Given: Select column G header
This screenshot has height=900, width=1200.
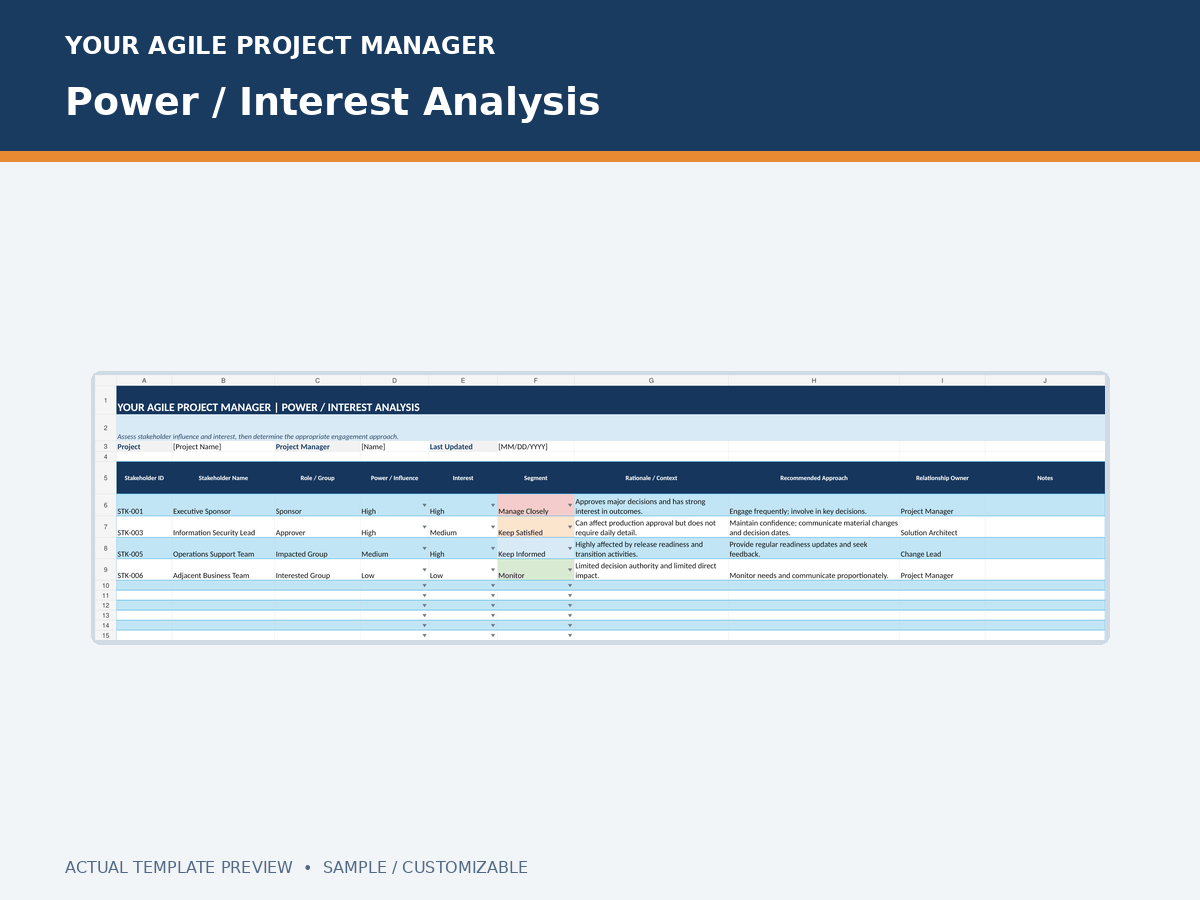Looking at the screenshot, I should [x=651, y=381].
